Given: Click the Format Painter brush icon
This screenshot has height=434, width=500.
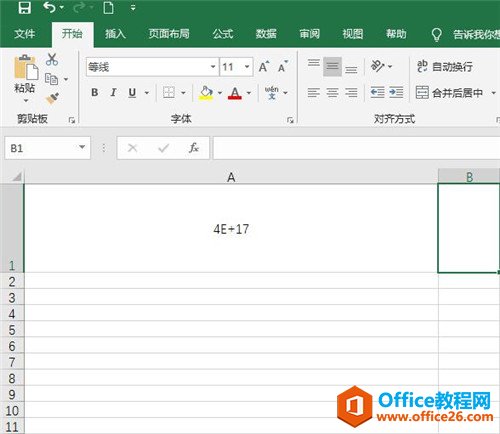Looking at the screenshot, I should click(52, 98).
